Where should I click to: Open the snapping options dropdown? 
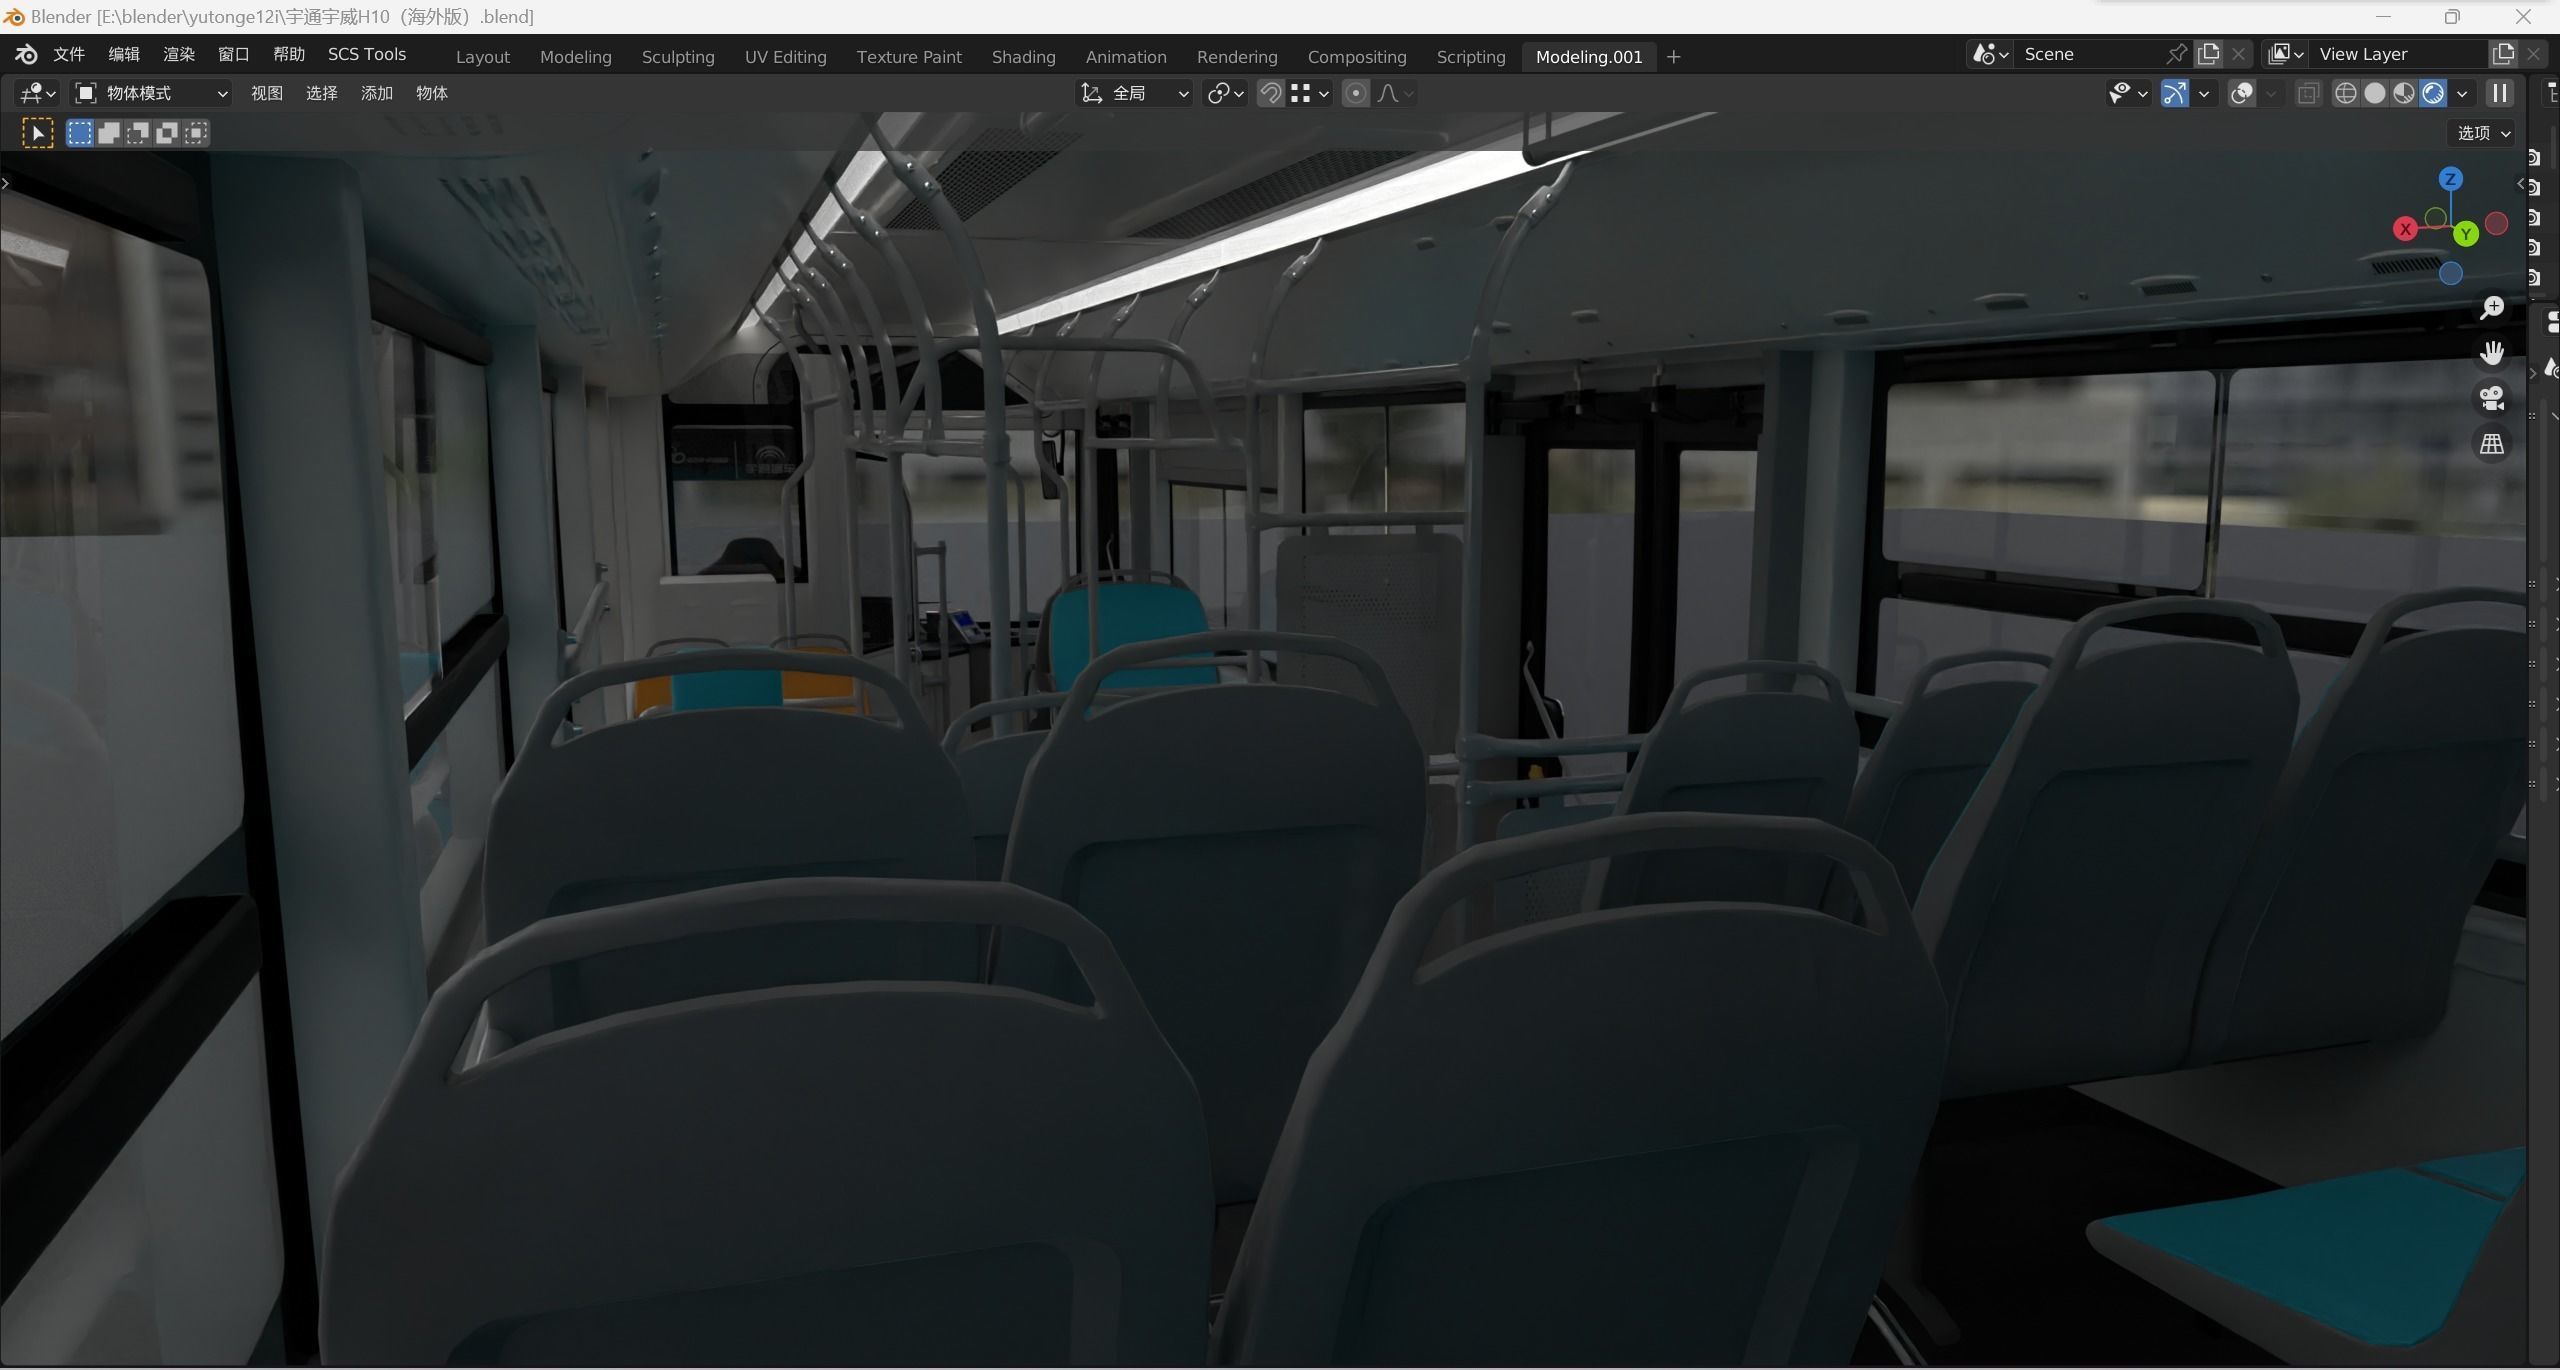(1310, 93)
